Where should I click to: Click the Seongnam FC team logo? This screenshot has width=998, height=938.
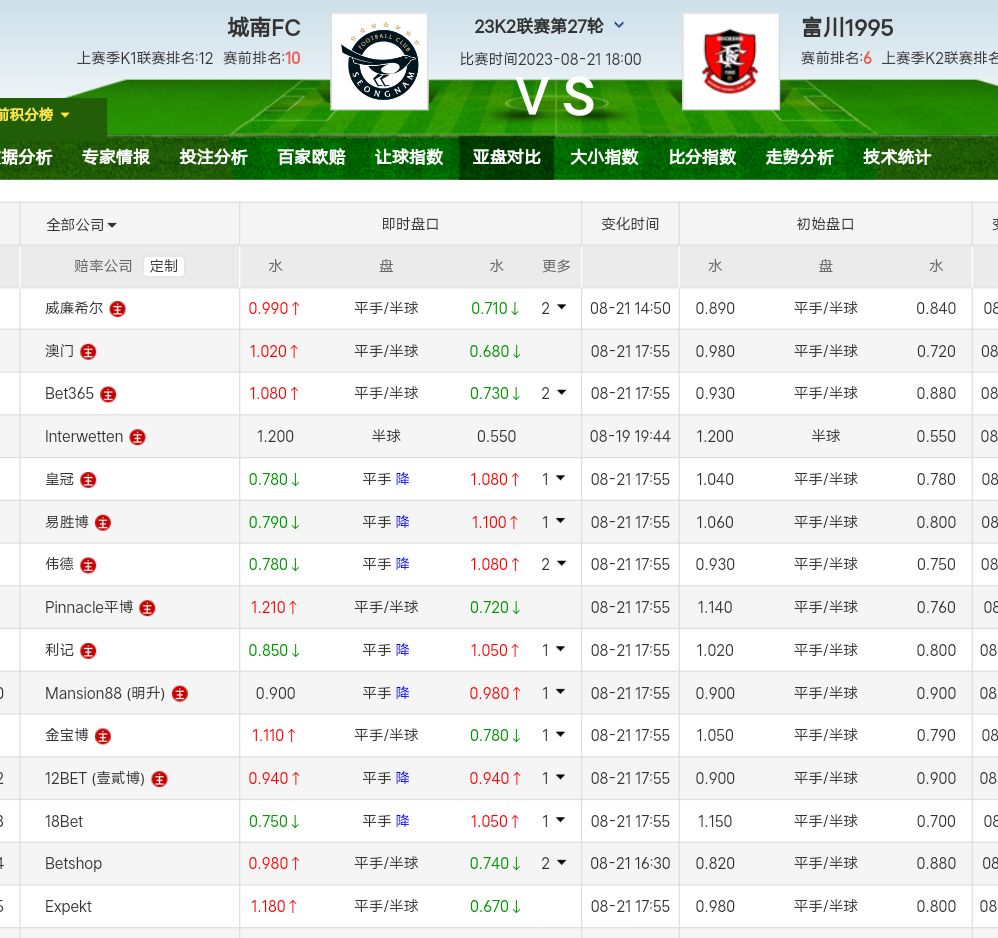[379, 62]
